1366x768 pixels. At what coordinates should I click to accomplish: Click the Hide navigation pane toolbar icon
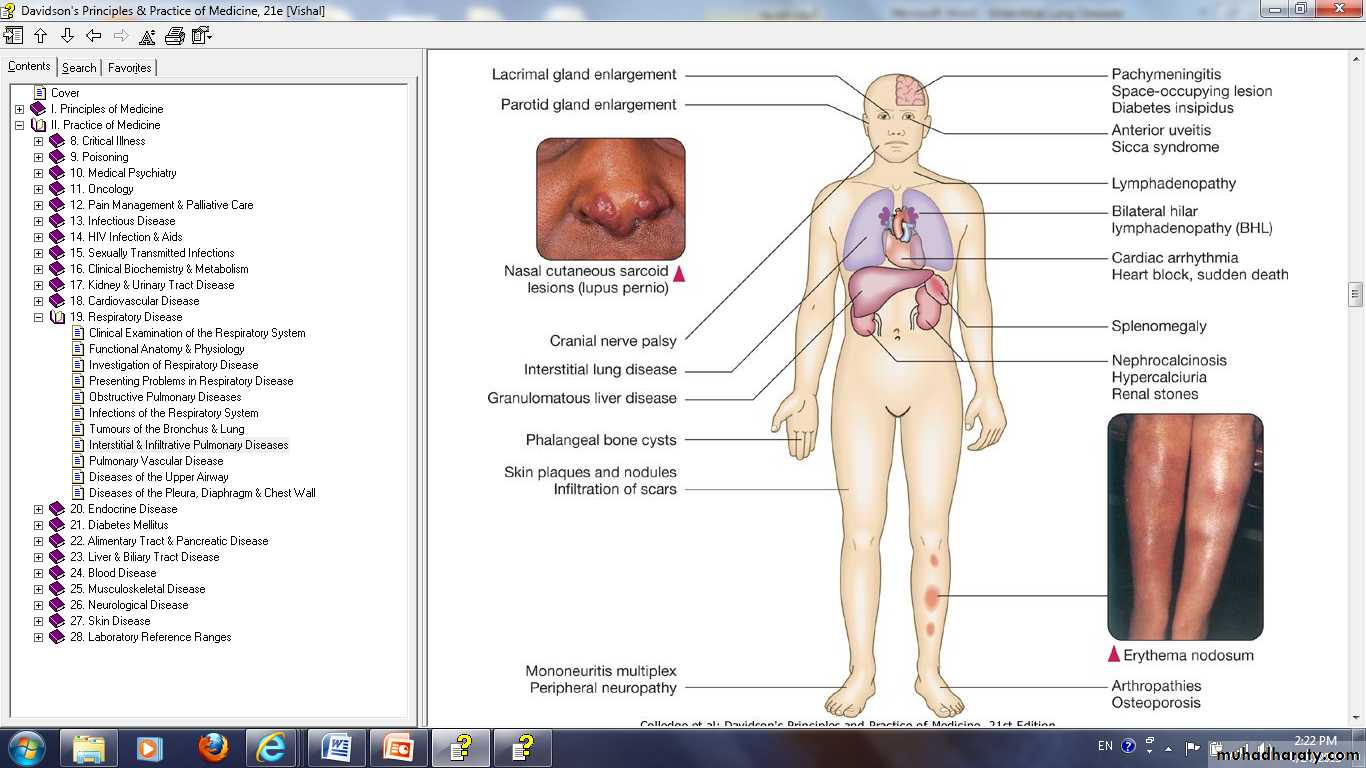(13, 36)
